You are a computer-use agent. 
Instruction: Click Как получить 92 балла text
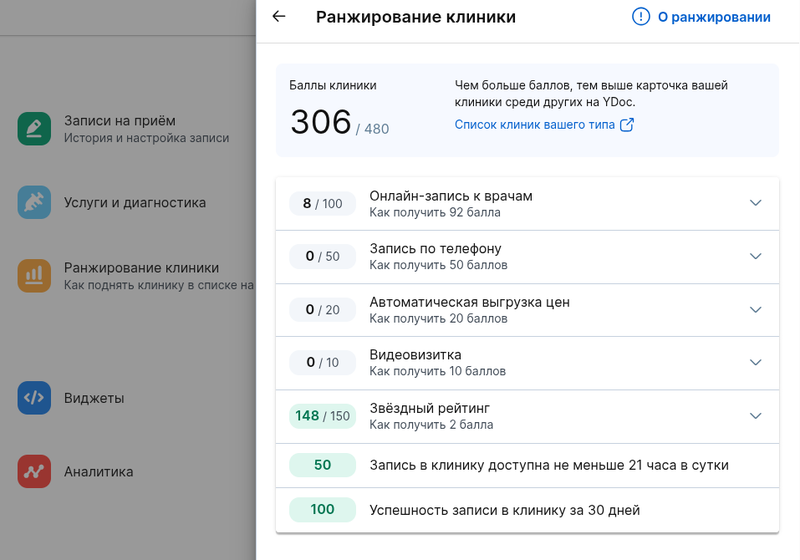click(x=435, y=212)
